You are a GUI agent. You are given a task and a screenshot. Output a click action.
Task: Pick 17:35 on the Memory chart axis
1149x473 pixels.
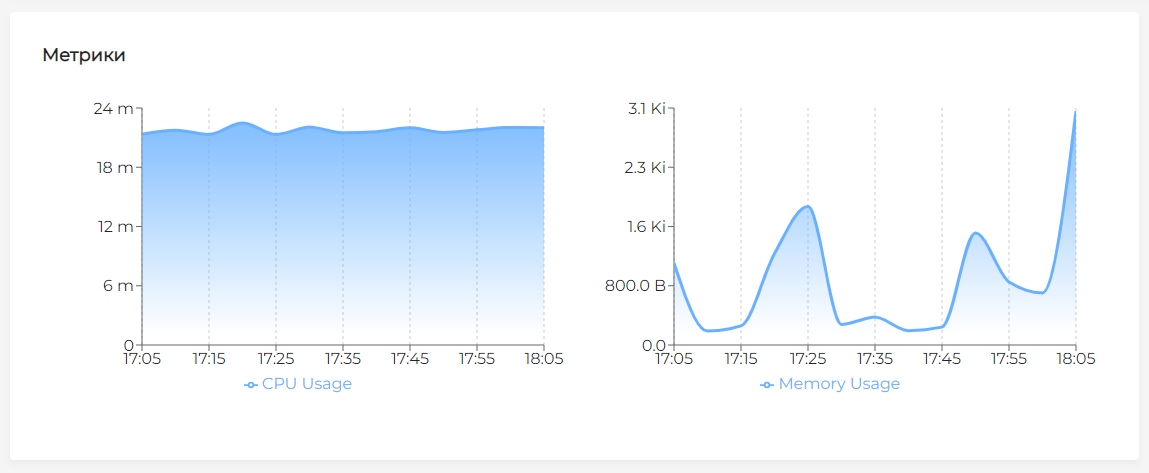(x=874, y=358)
